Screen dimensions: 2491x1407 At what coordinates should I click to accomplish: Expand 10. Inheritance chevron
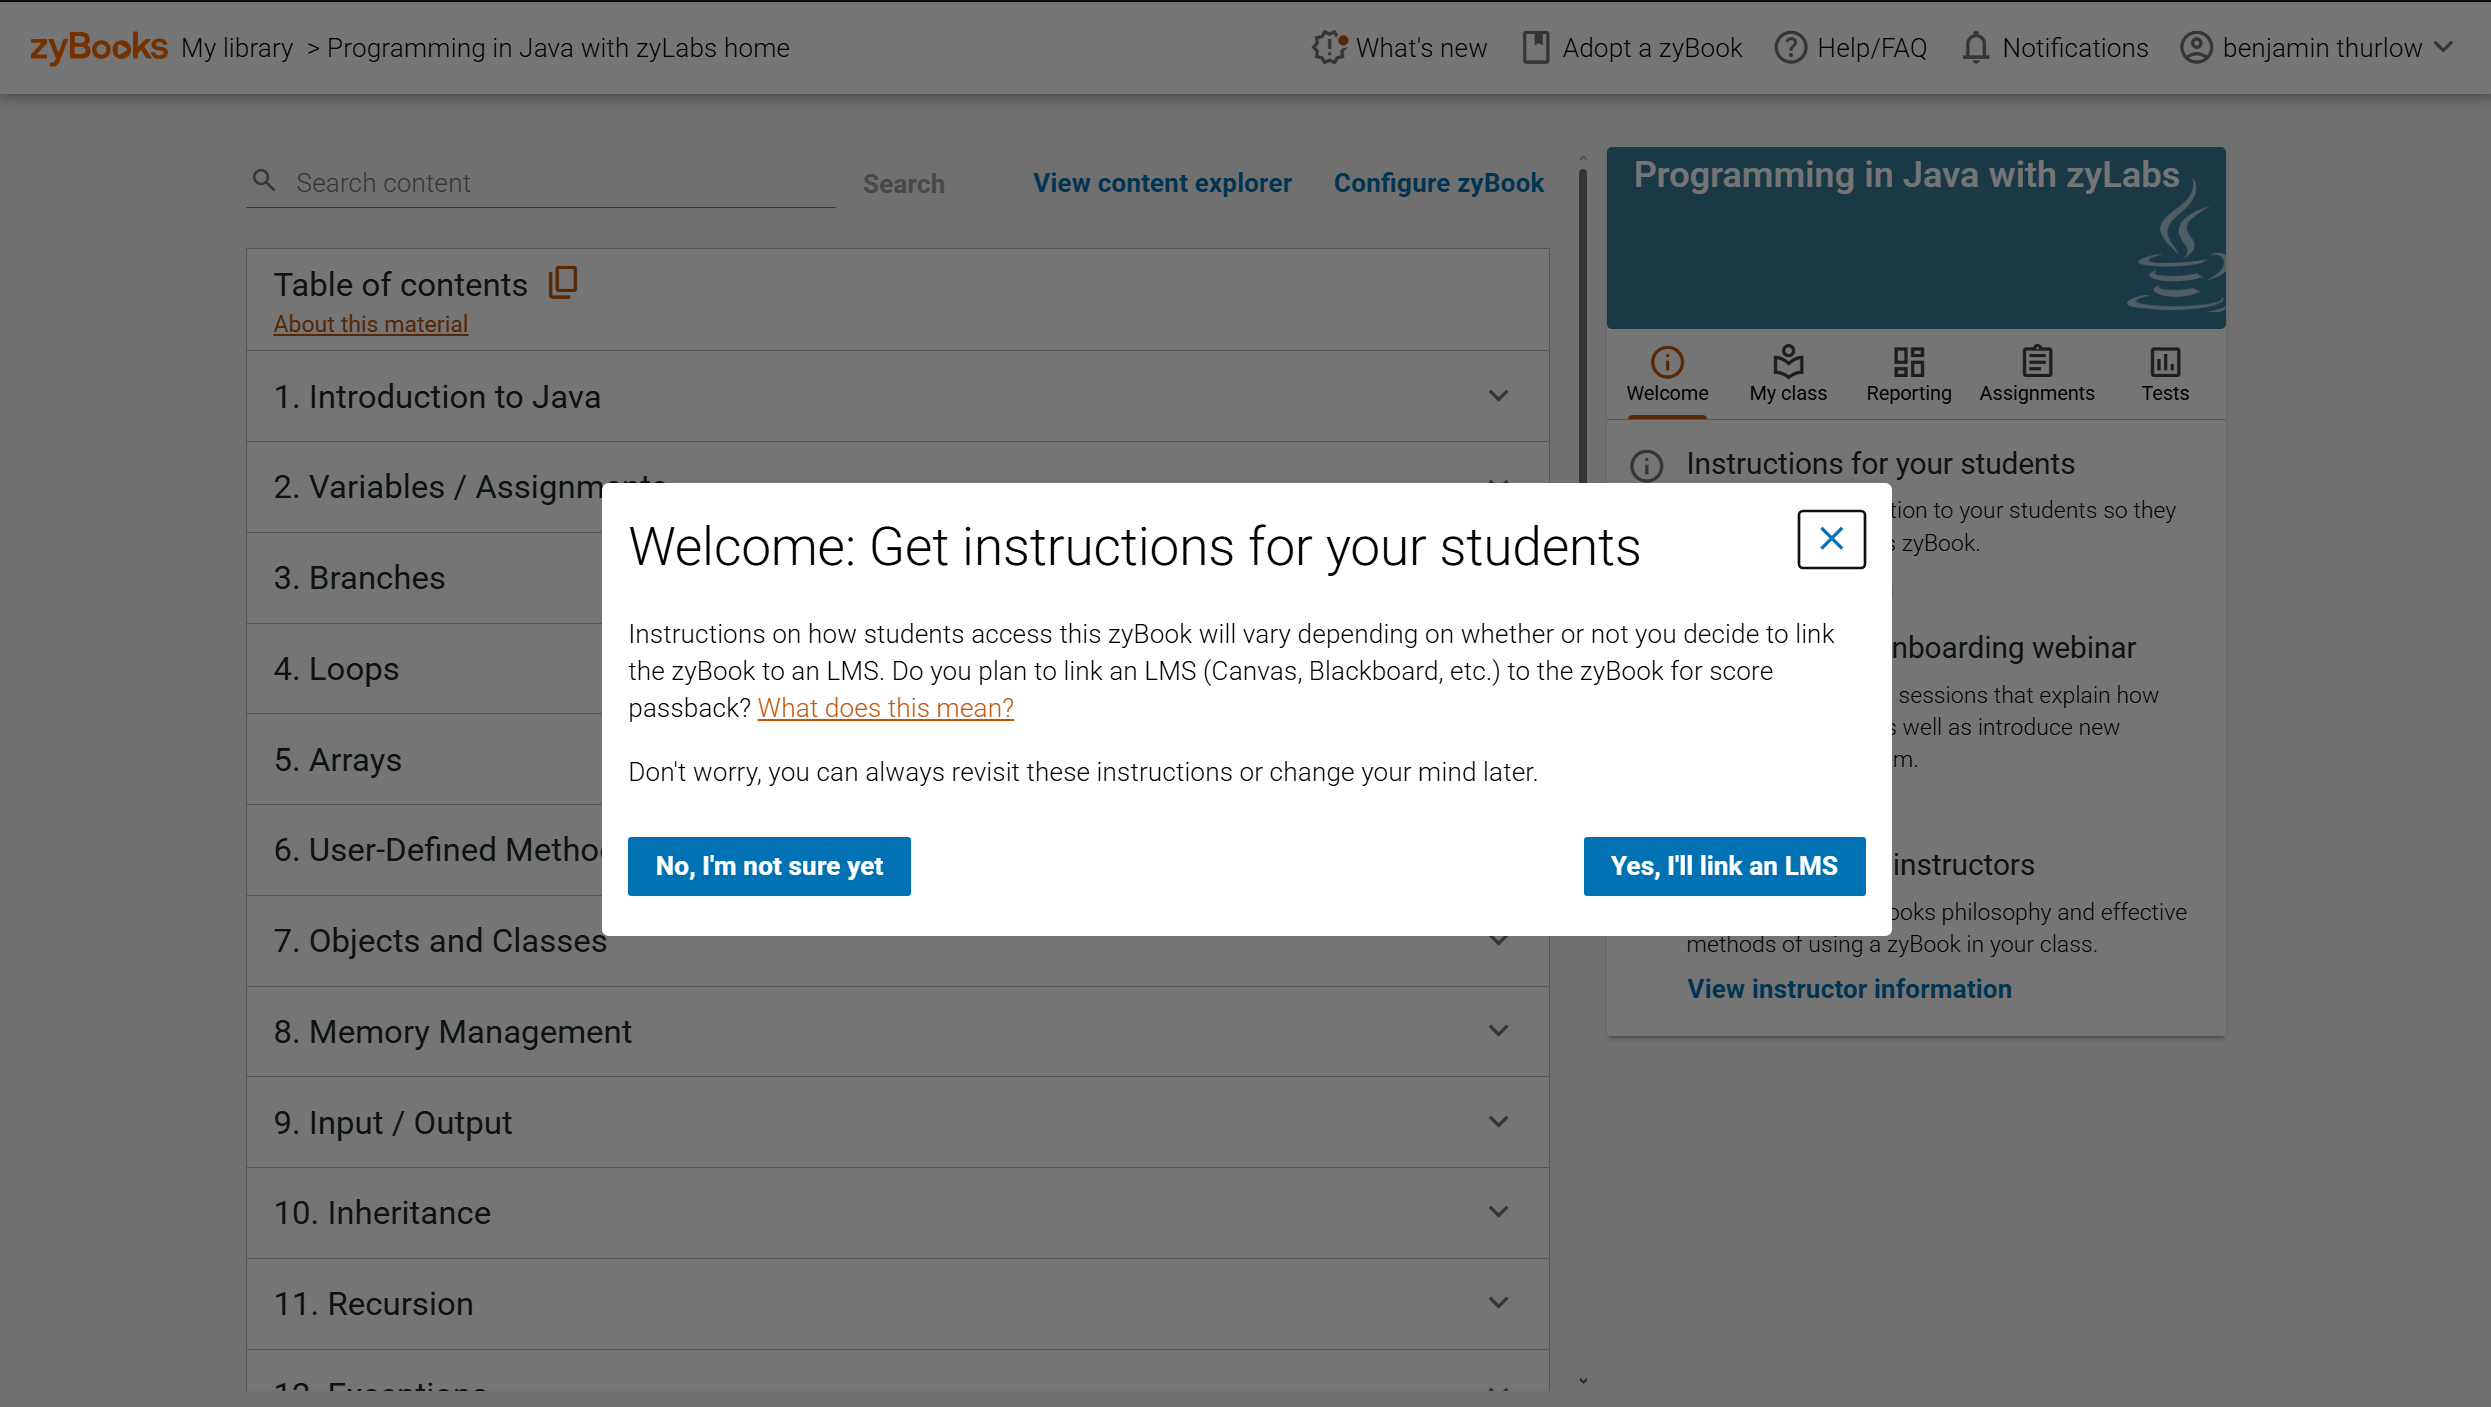(1498, 1212)
